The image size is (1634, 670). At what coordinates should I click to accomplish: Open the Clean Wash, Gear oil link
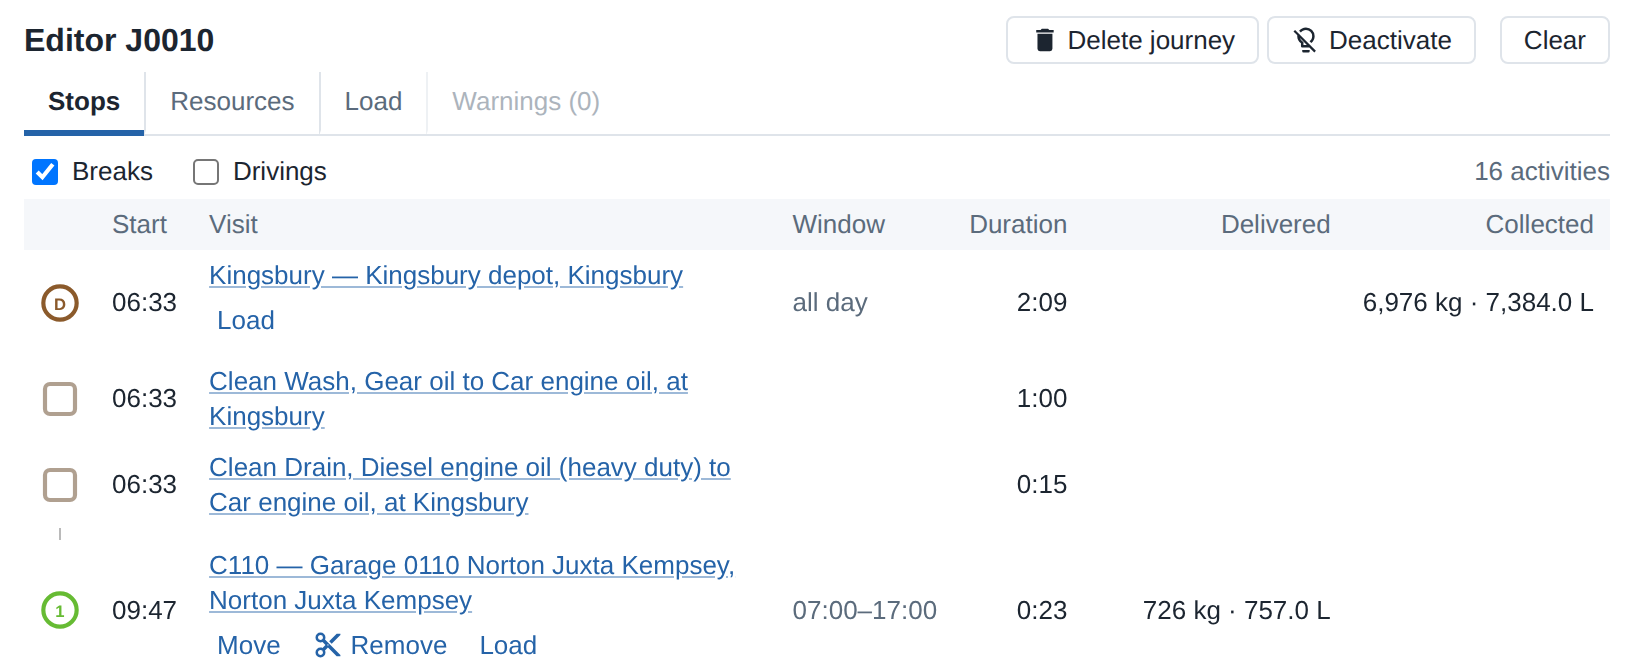(x=449, y=399)
